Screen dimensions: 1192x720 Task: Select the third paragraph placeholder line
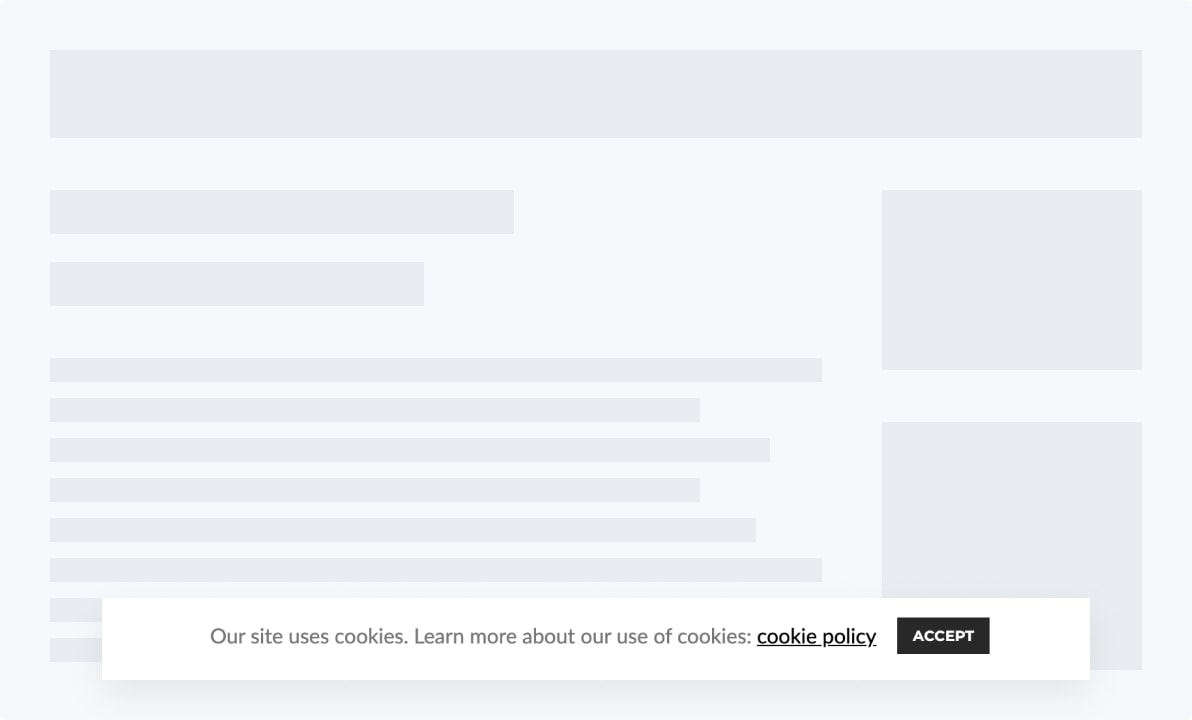409,450
